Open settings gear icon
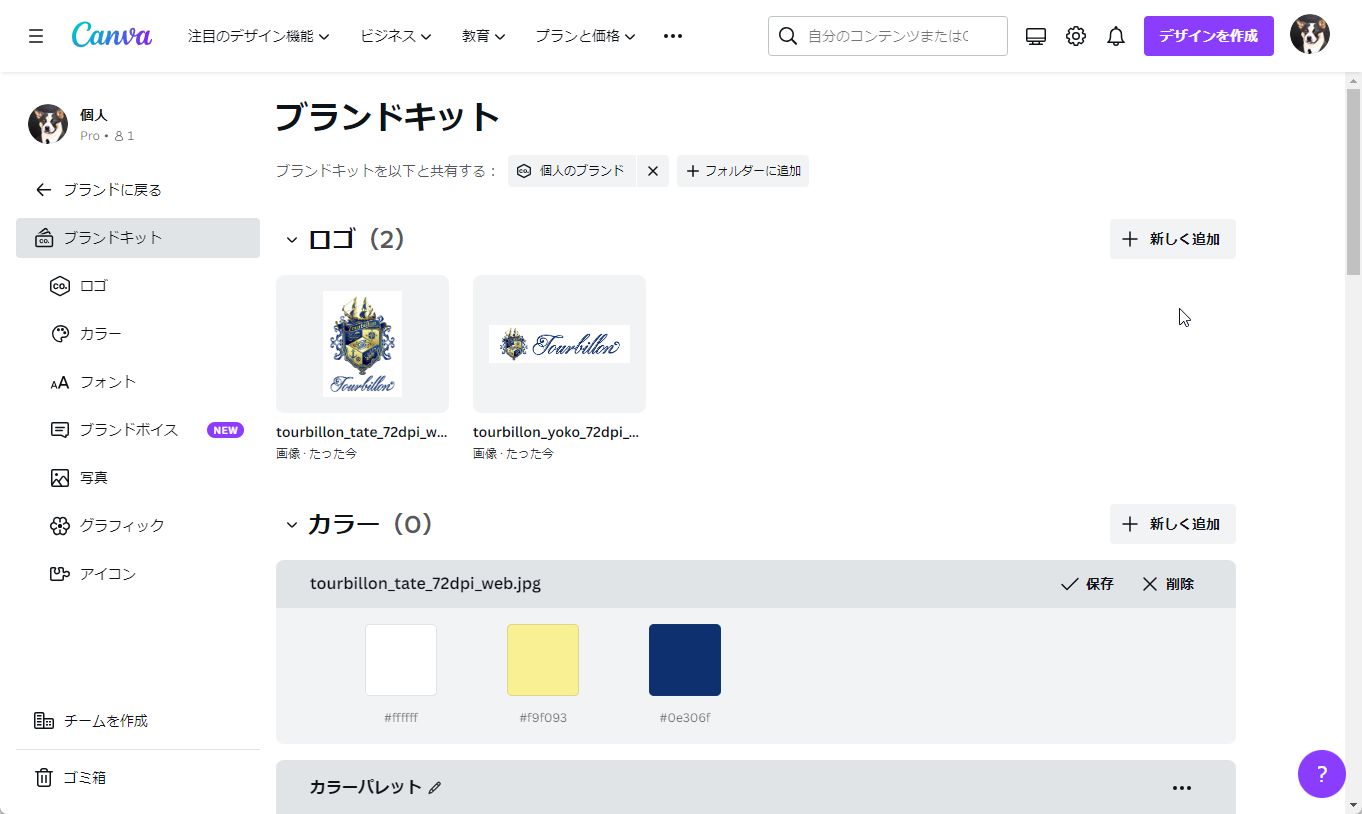This screenshot has width=1362, height=814. [x=1076, y=36]
